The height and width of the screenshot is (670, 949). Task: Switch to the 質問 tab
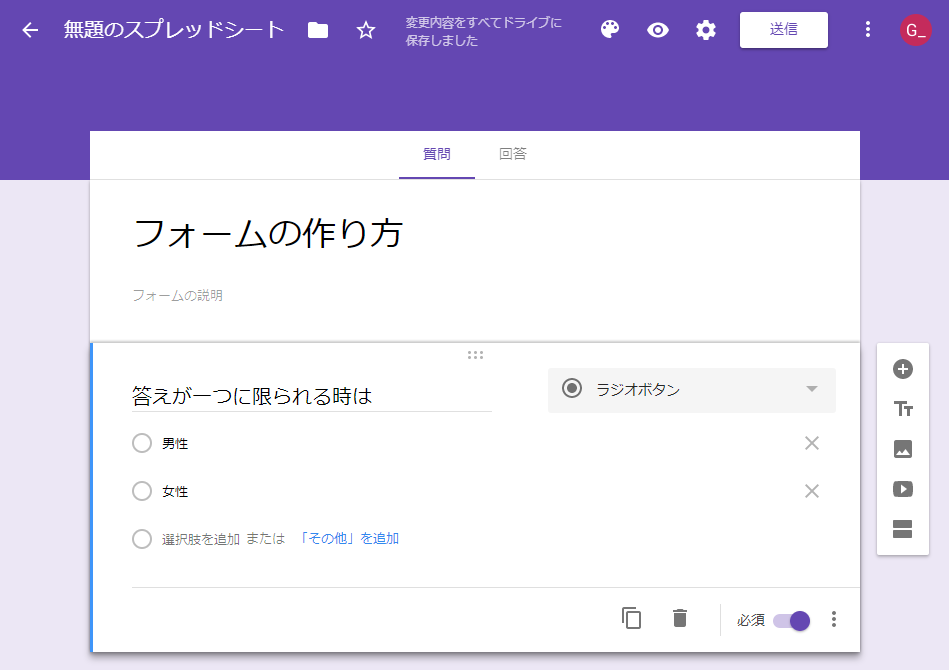[x=437, y=154]
